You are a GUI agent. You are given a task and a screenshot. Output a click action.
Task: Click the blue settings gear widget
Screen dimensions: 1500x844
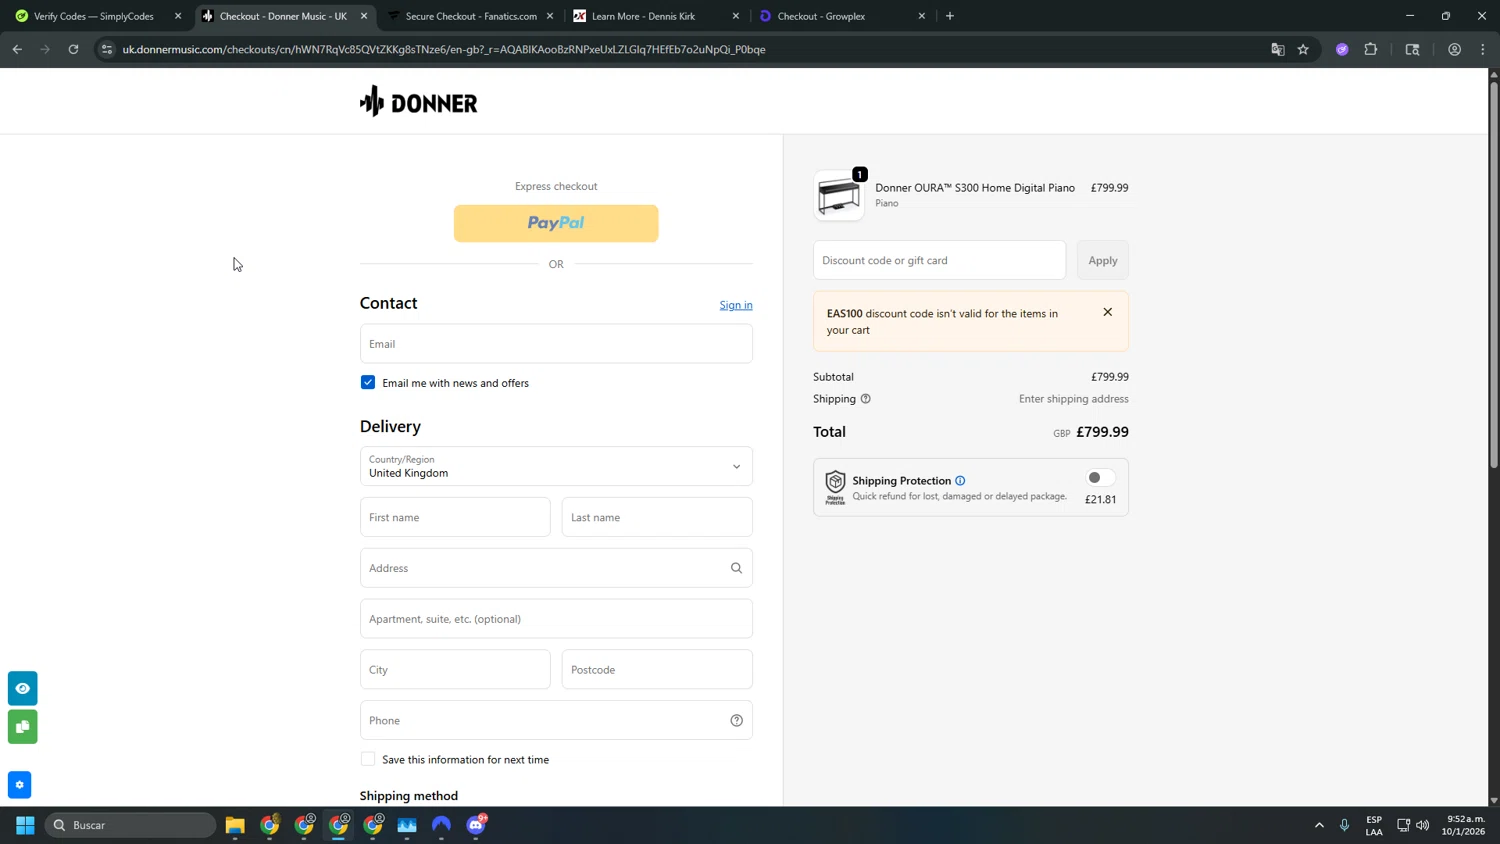pos(20,785)
